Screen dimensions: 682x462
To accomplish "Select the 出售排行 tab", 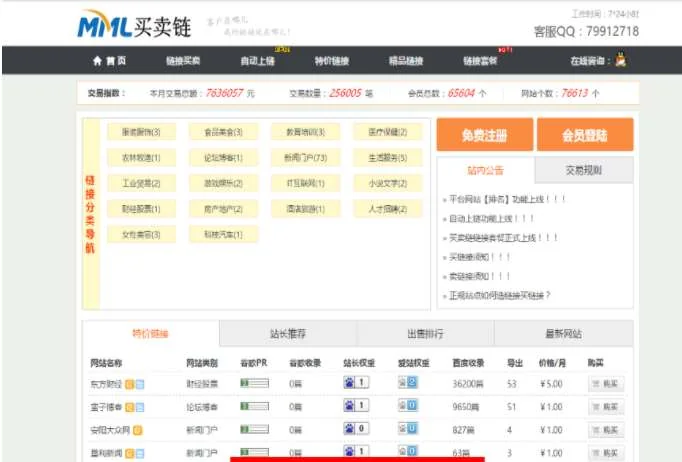I will point(425,334).
